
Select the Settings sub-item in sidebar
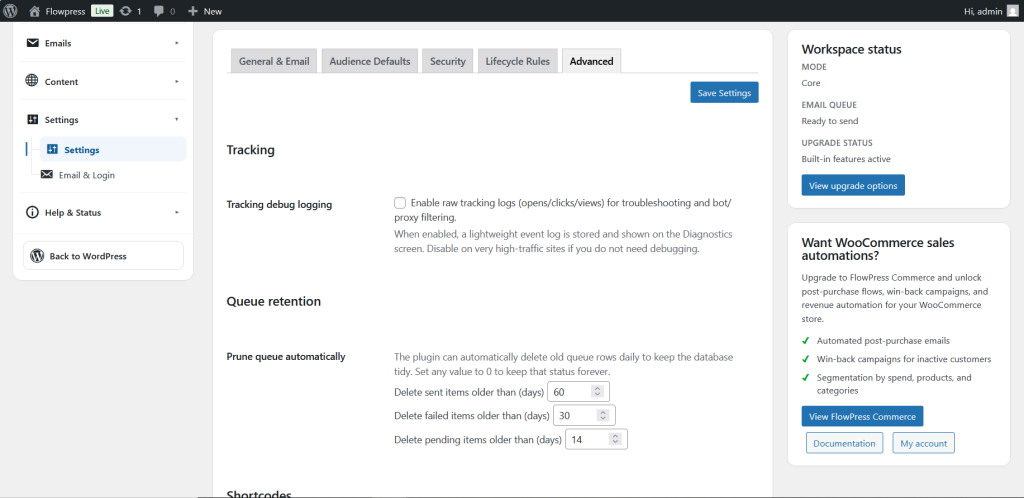coord(113,149)
